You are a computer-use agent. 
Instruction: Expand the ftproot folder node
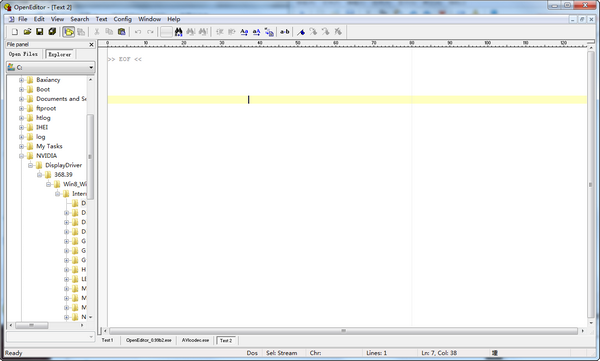(21, 108)
